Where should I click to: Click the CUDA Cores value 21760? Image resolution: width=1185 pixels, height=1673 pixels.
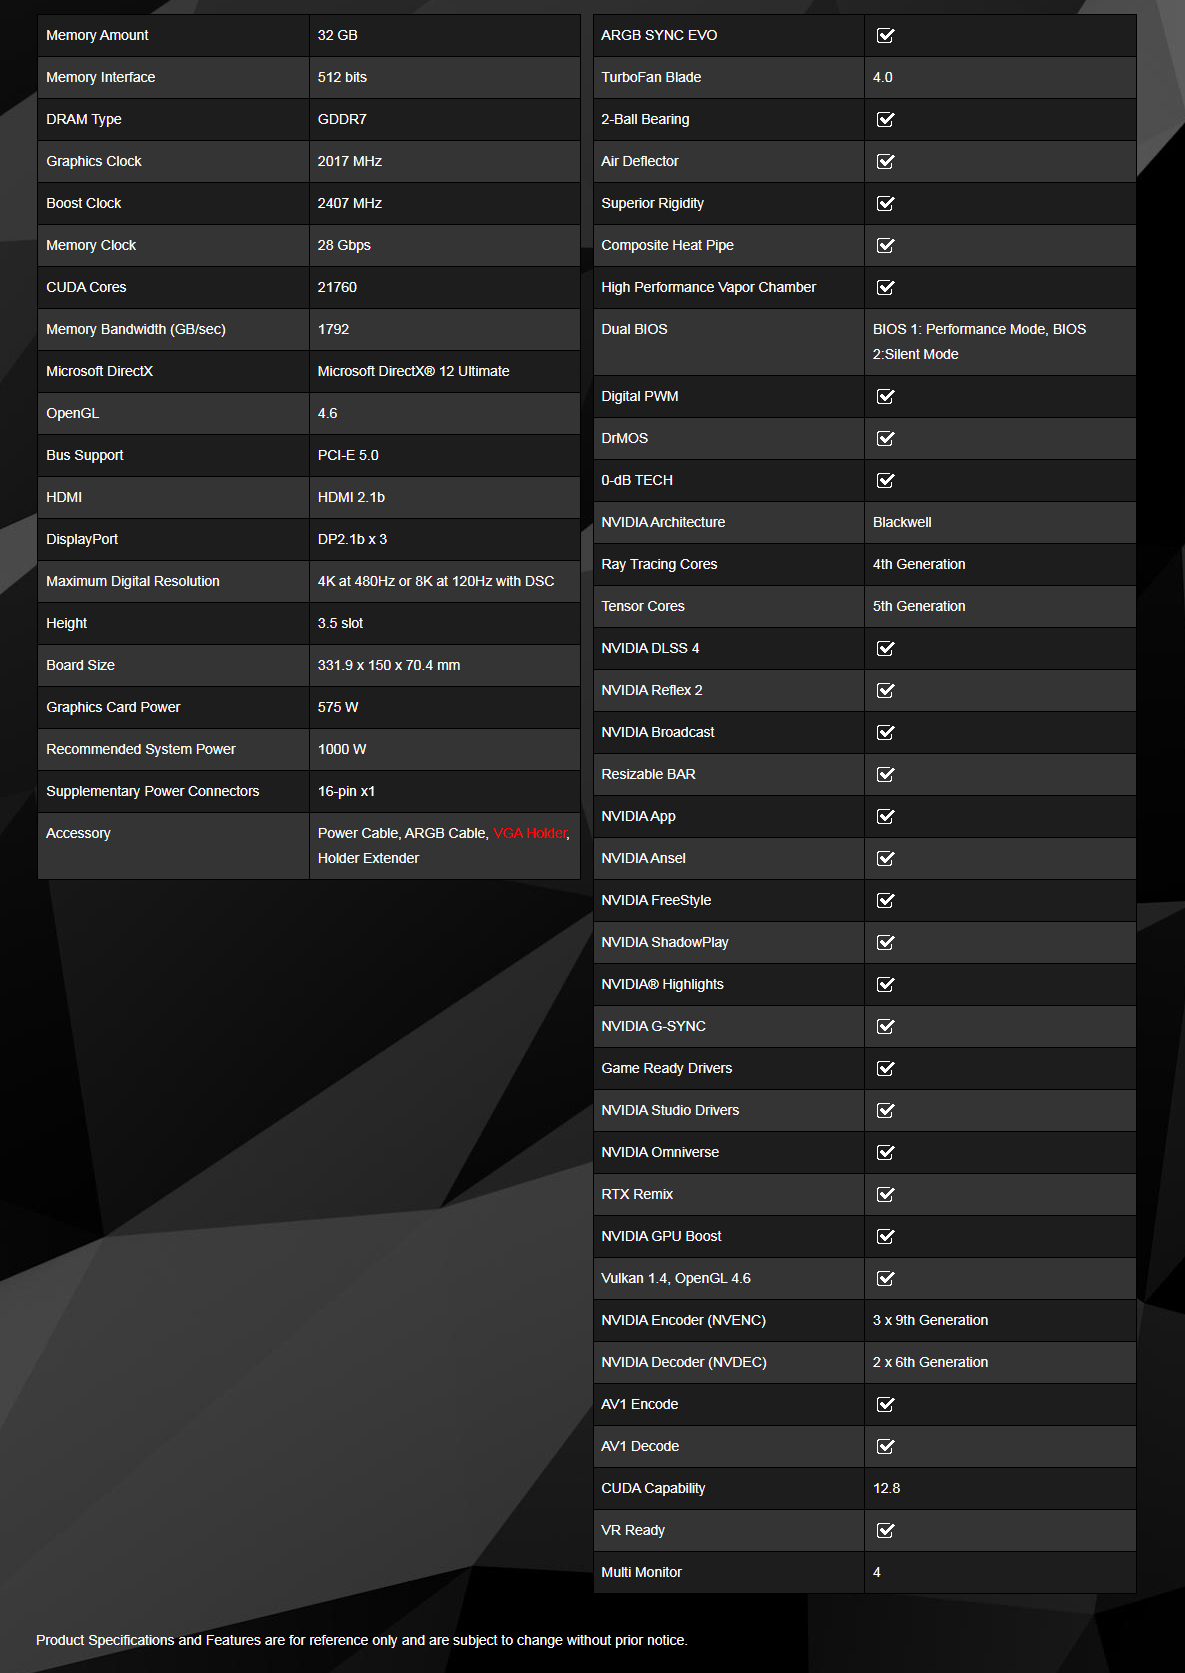point(337,287)
